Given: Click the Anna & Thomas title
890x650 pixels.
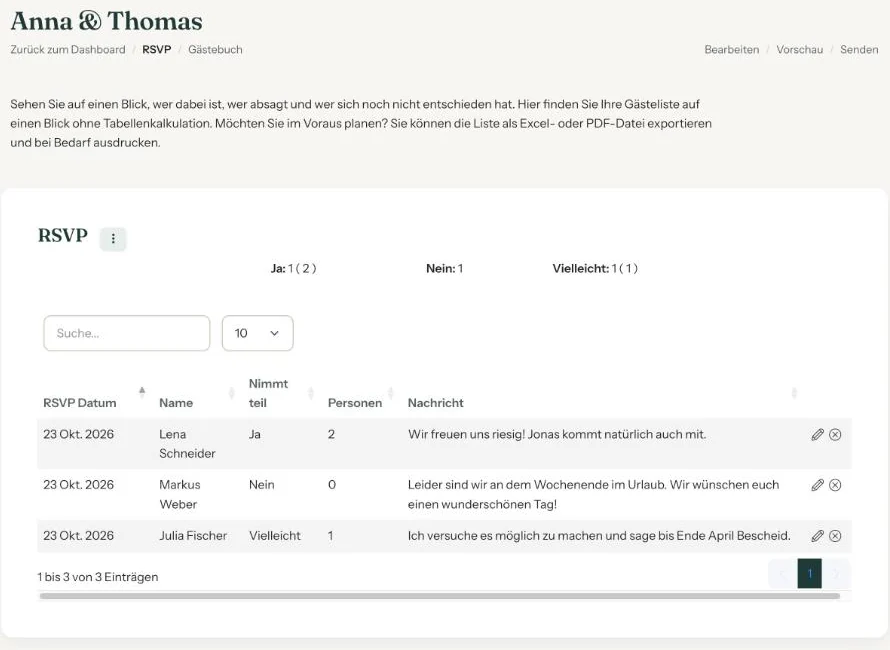Looking at the screenshot, I should (x=106, y=21).
